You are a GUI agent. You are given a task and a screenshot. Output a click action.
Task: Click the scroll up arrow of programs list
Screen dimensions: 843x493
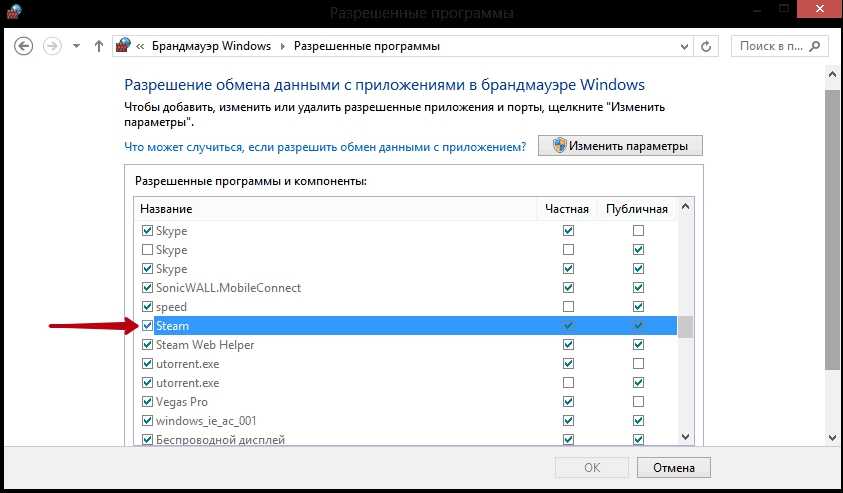pos(686,208)
